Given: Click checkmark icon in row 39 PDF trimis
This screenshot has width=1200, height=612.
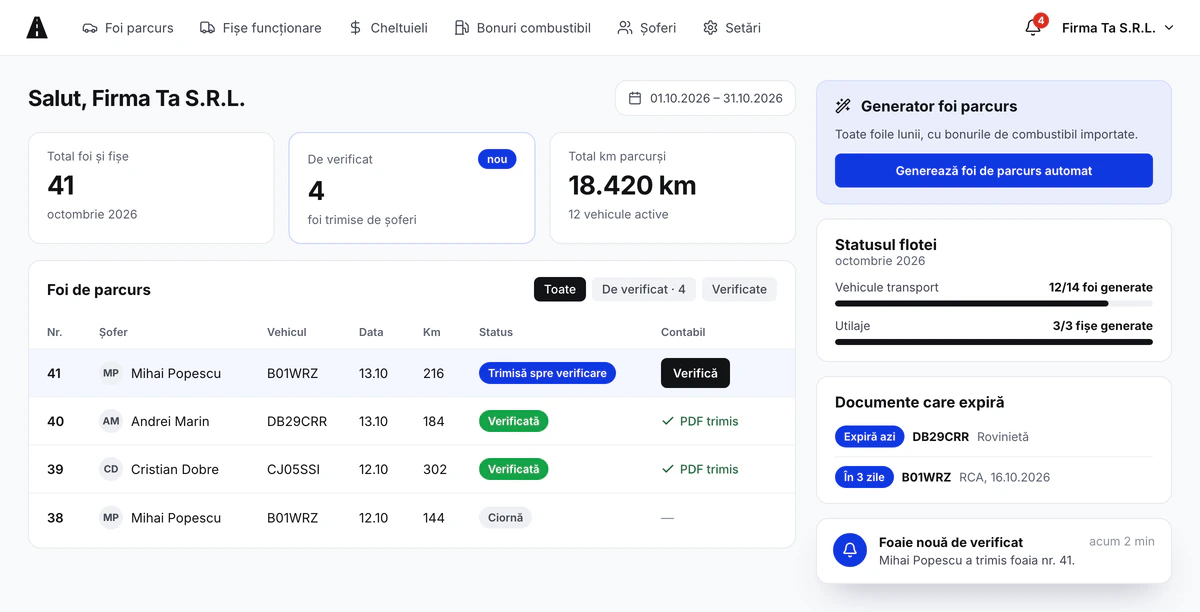Looking at the screenshot, I should (x=668, y=469).
